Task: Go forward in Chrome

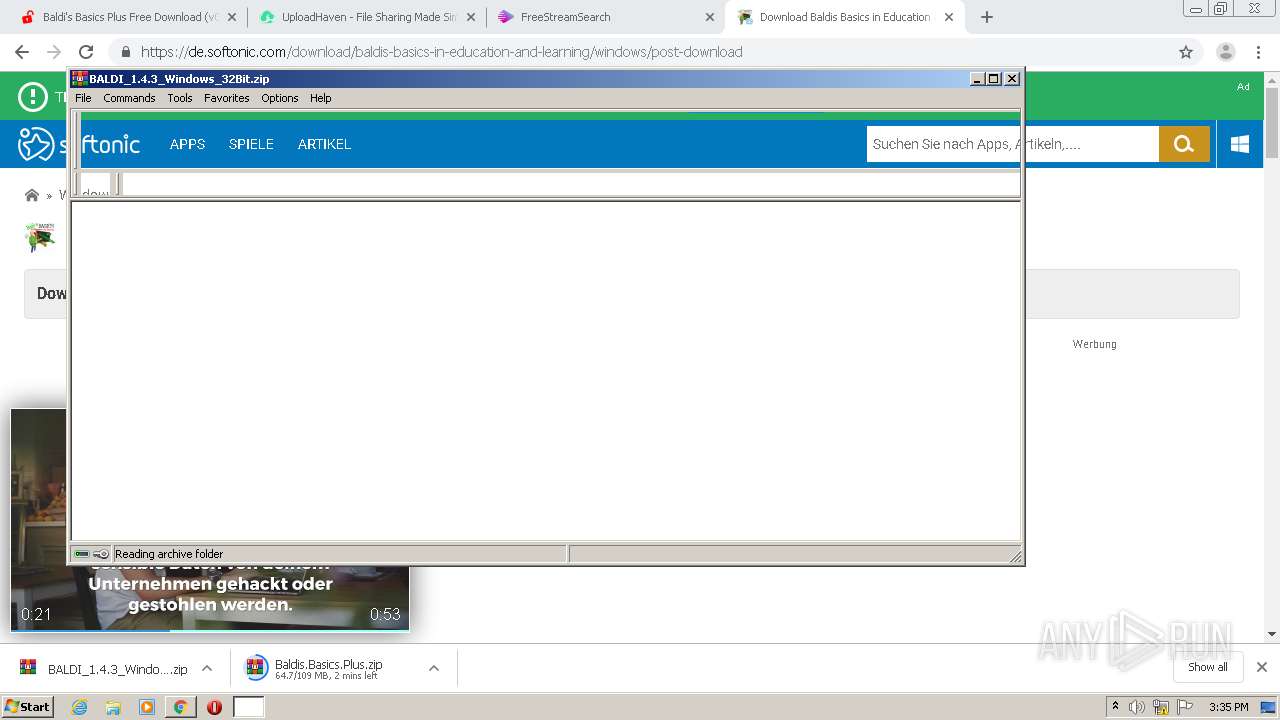Action: (54, 52)
